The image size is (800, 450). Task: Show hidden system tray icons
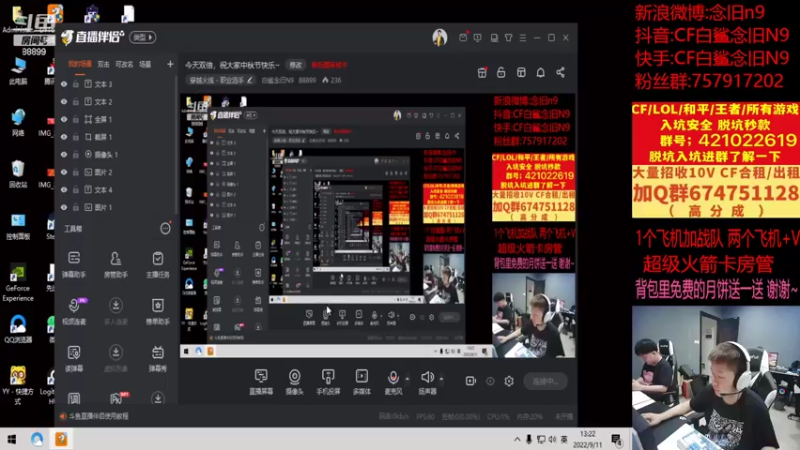[x=517, y=439]
